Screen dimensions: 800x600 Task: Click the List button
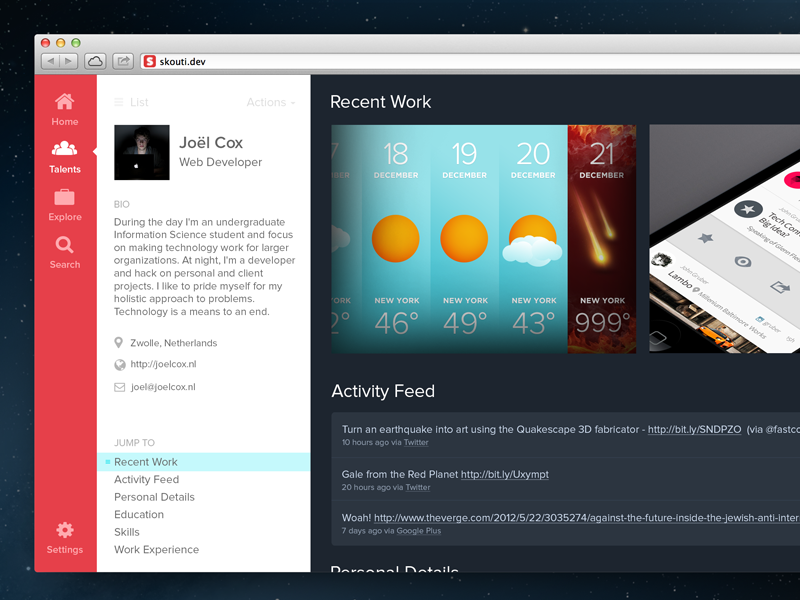(x=131, y=102)
